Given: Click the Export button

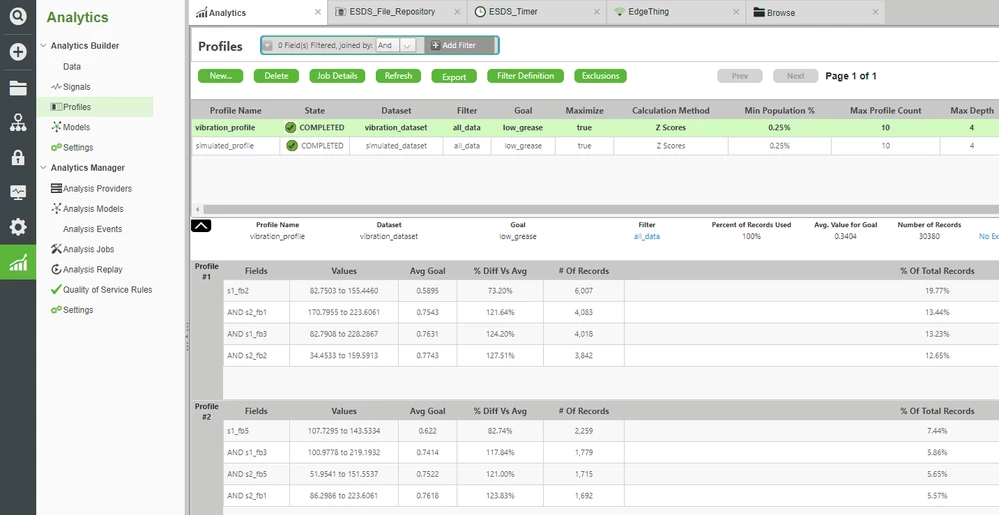Looking at the screenshot, I should click(x=454, y=76).
